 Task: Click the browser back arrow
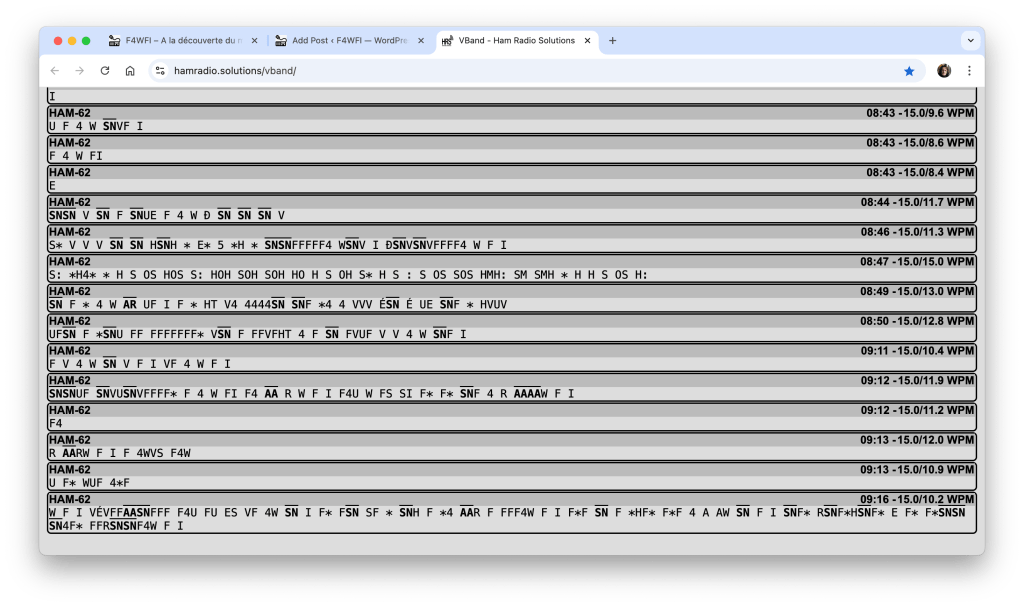(x=55, y=71)
